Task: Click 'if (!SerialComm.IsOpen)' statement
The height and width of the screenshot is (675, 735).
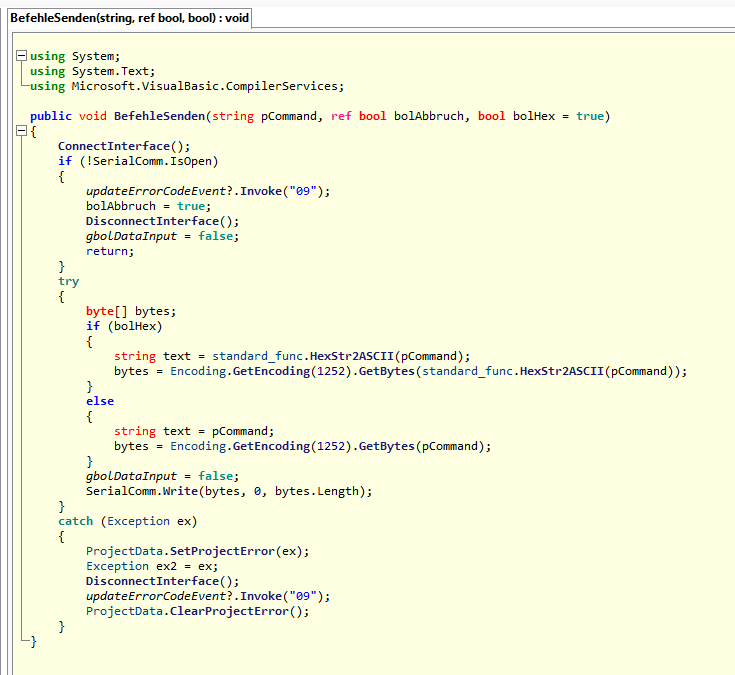Action: [138, 161]
